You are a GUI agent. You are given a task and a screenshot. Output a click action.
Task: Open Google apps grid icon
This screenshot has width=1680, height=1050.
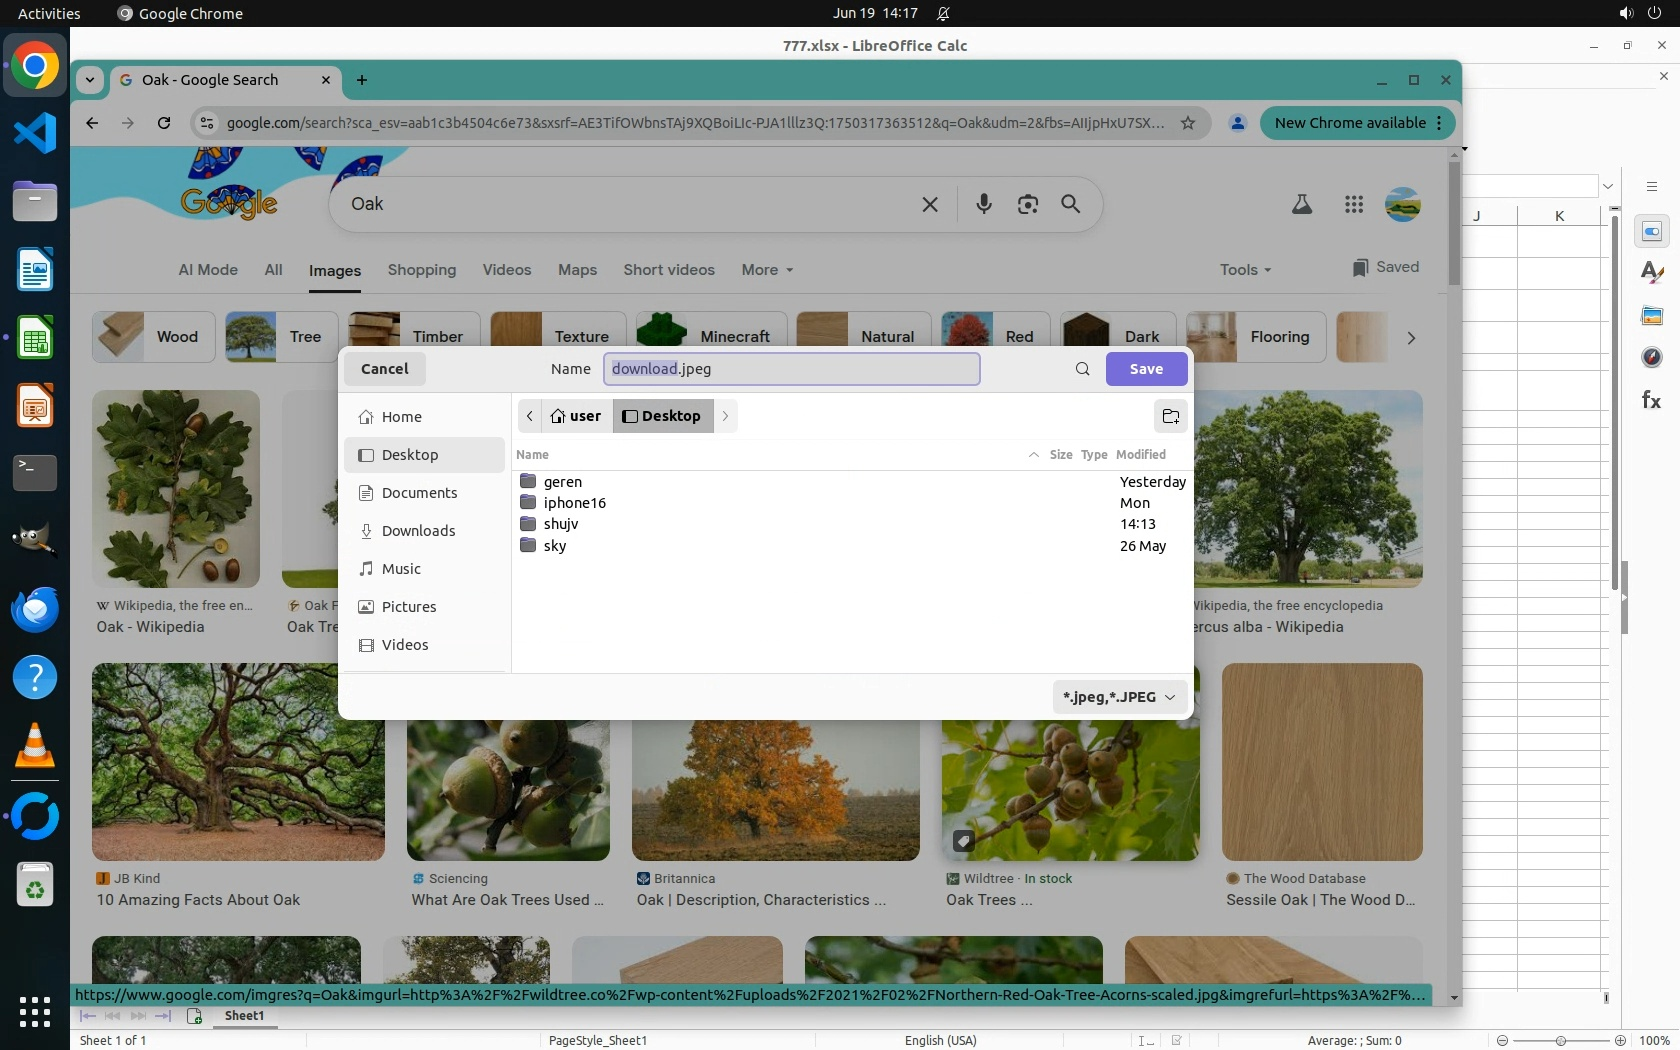pyautogui.click(x=1354, y=204)
